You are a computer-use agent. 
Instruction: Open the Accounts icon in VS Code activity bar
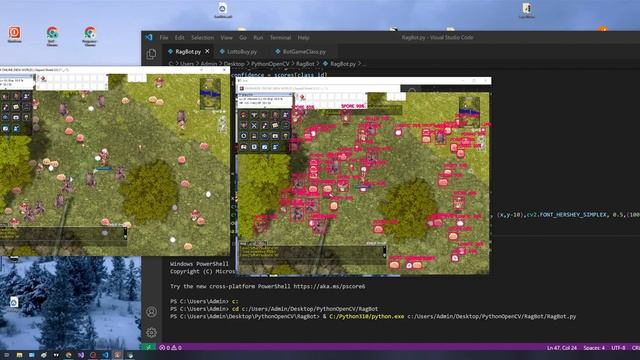click(x=151, y=312)
